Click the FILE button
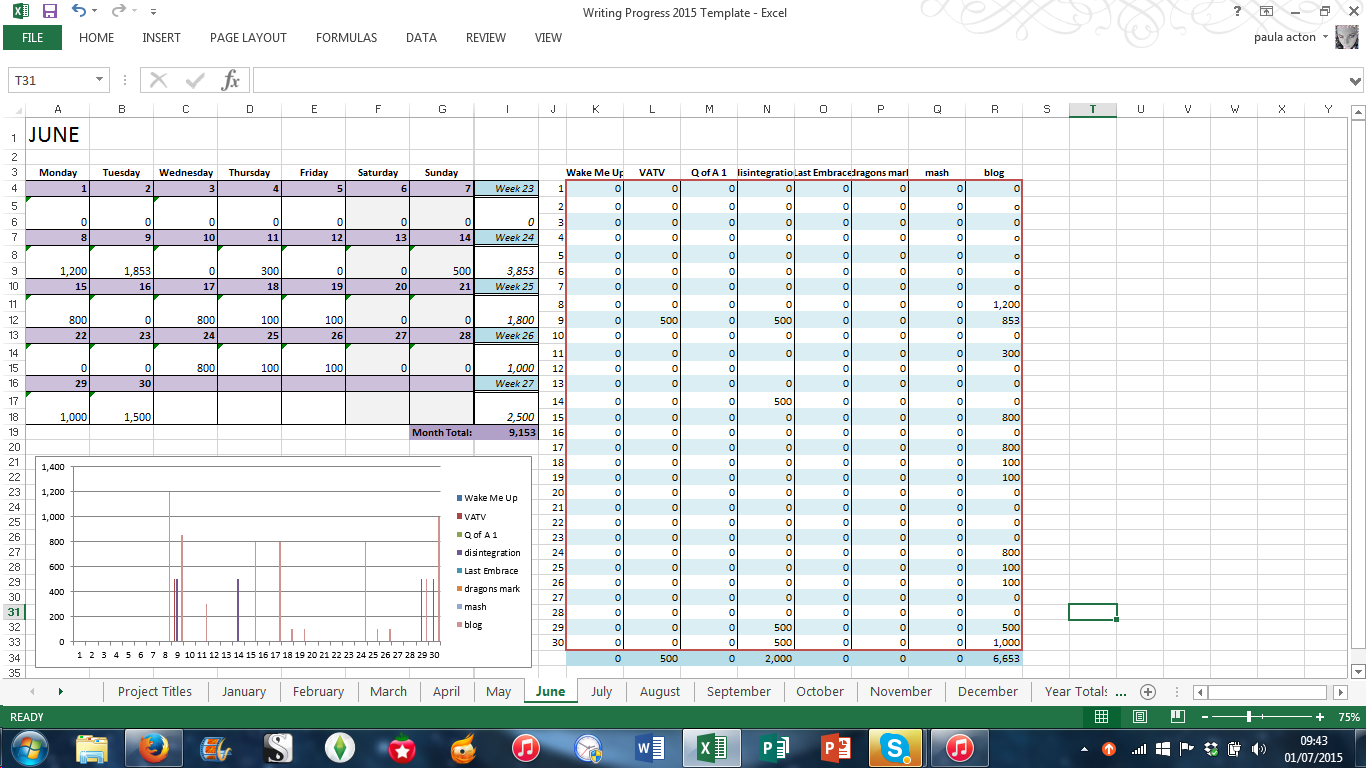1366x768 pixels. point(32,38)
